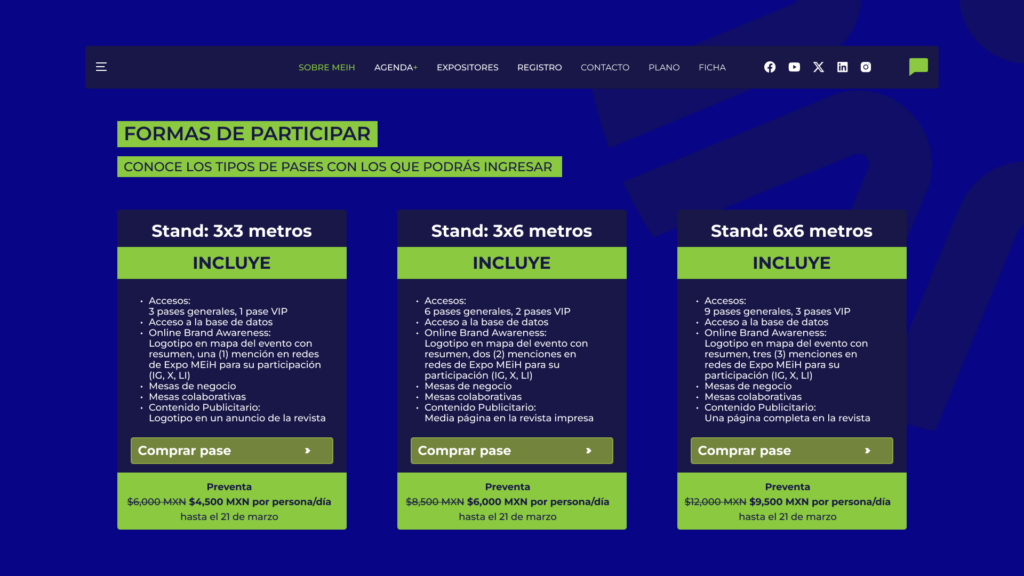
Task: Click the arrow on 3x3 Comprar pase
Action: tap(307, 451)
